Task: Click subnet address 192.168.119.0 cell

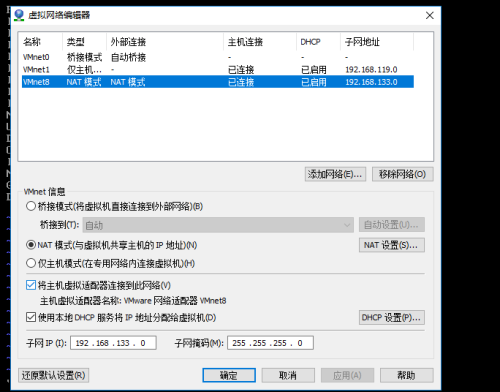Action: (x=371, y=70)
